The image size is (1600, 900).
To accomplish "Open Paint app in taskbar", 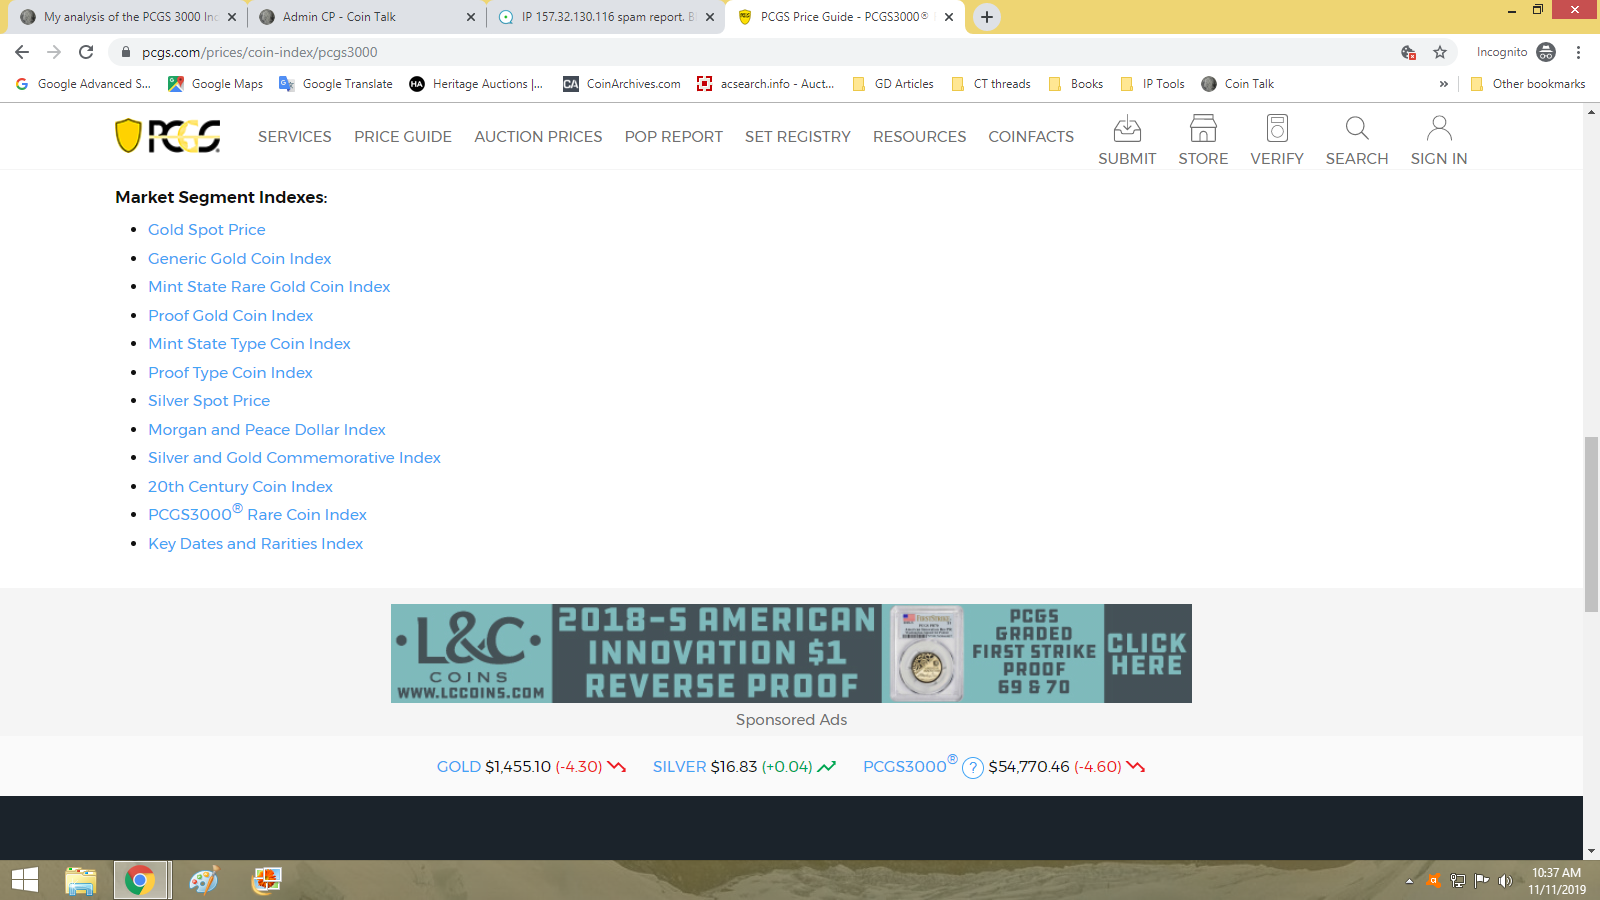I will point(203,880).
